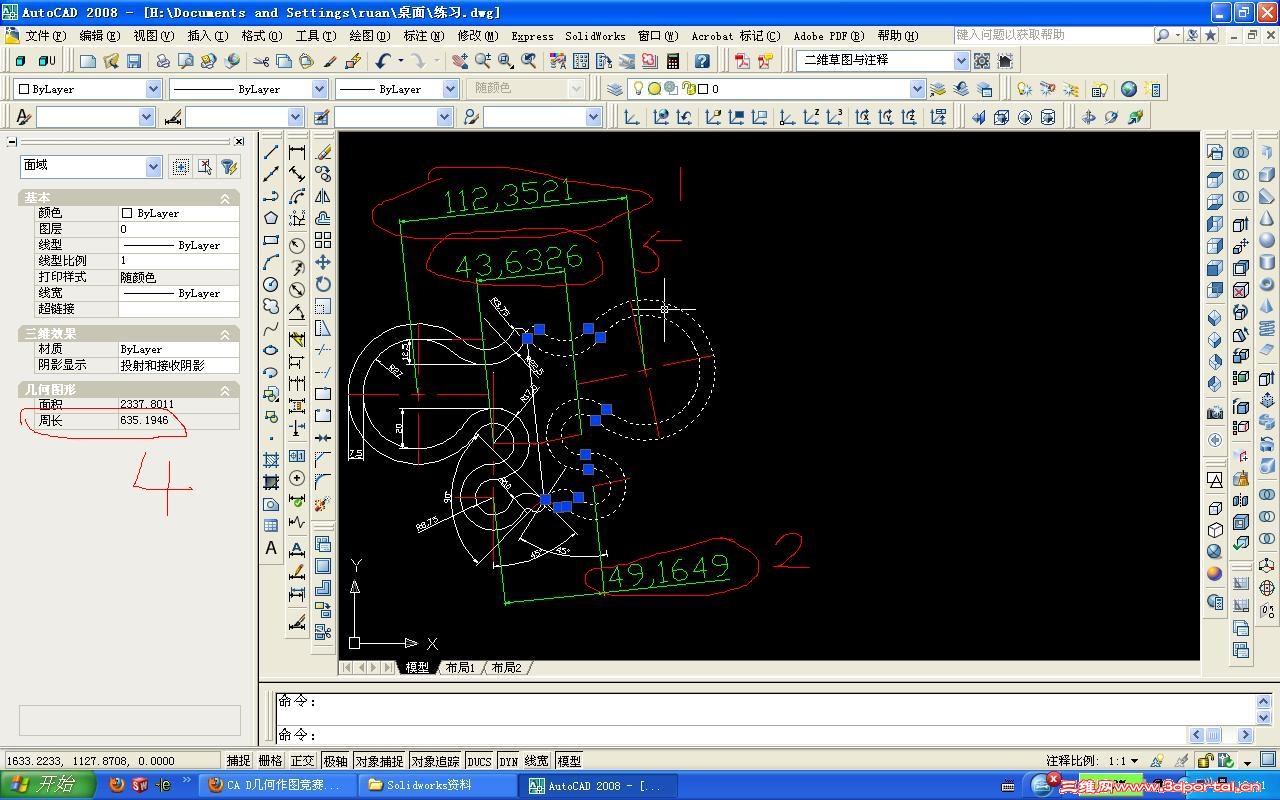
Task: Select the Rotate modify tool
Action: [x=323, y=284]
